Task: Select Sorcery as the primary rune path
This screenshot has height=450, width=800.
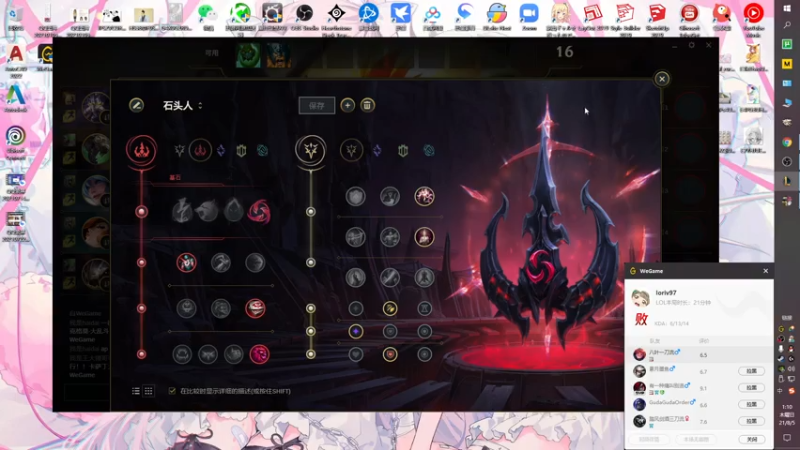Action: (221, 151)
